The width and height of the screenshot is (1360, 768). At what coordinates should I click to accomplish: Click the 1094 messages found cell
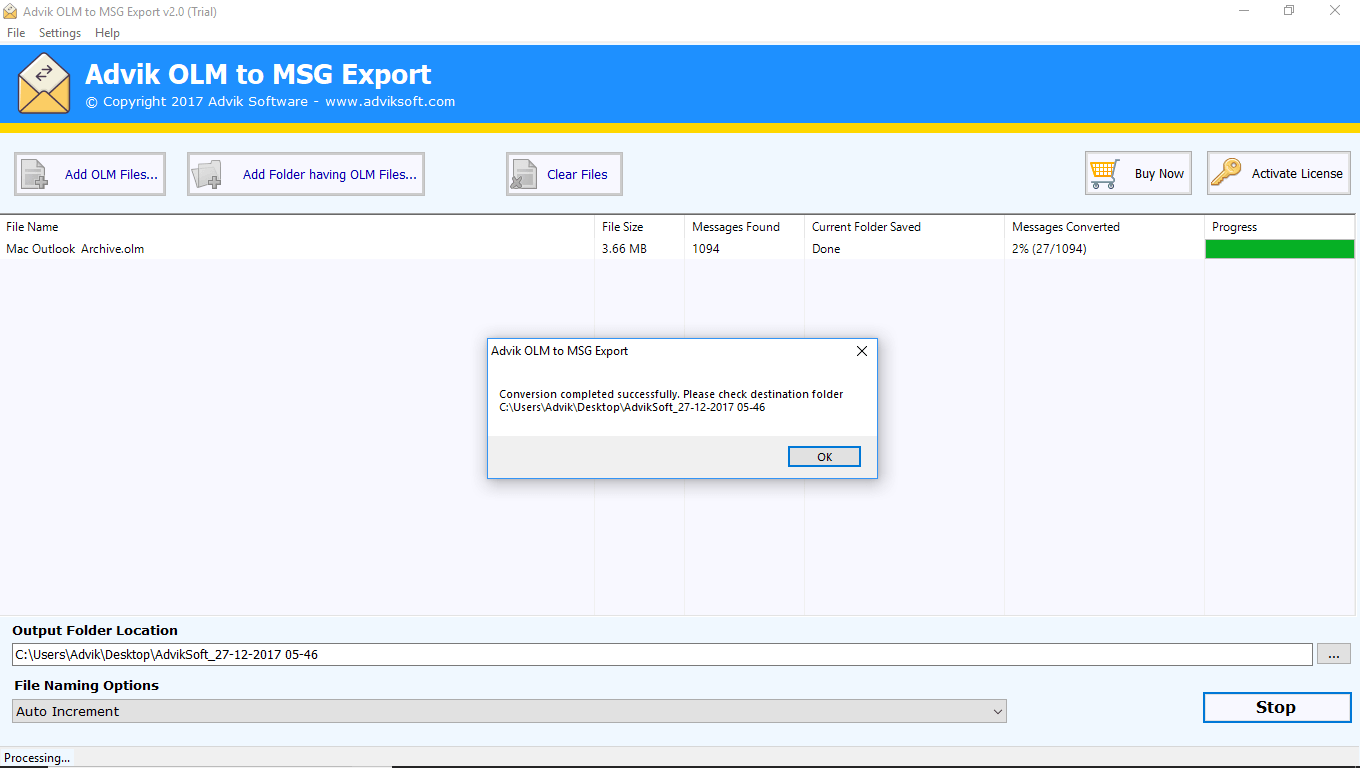[x=706, y=249]
